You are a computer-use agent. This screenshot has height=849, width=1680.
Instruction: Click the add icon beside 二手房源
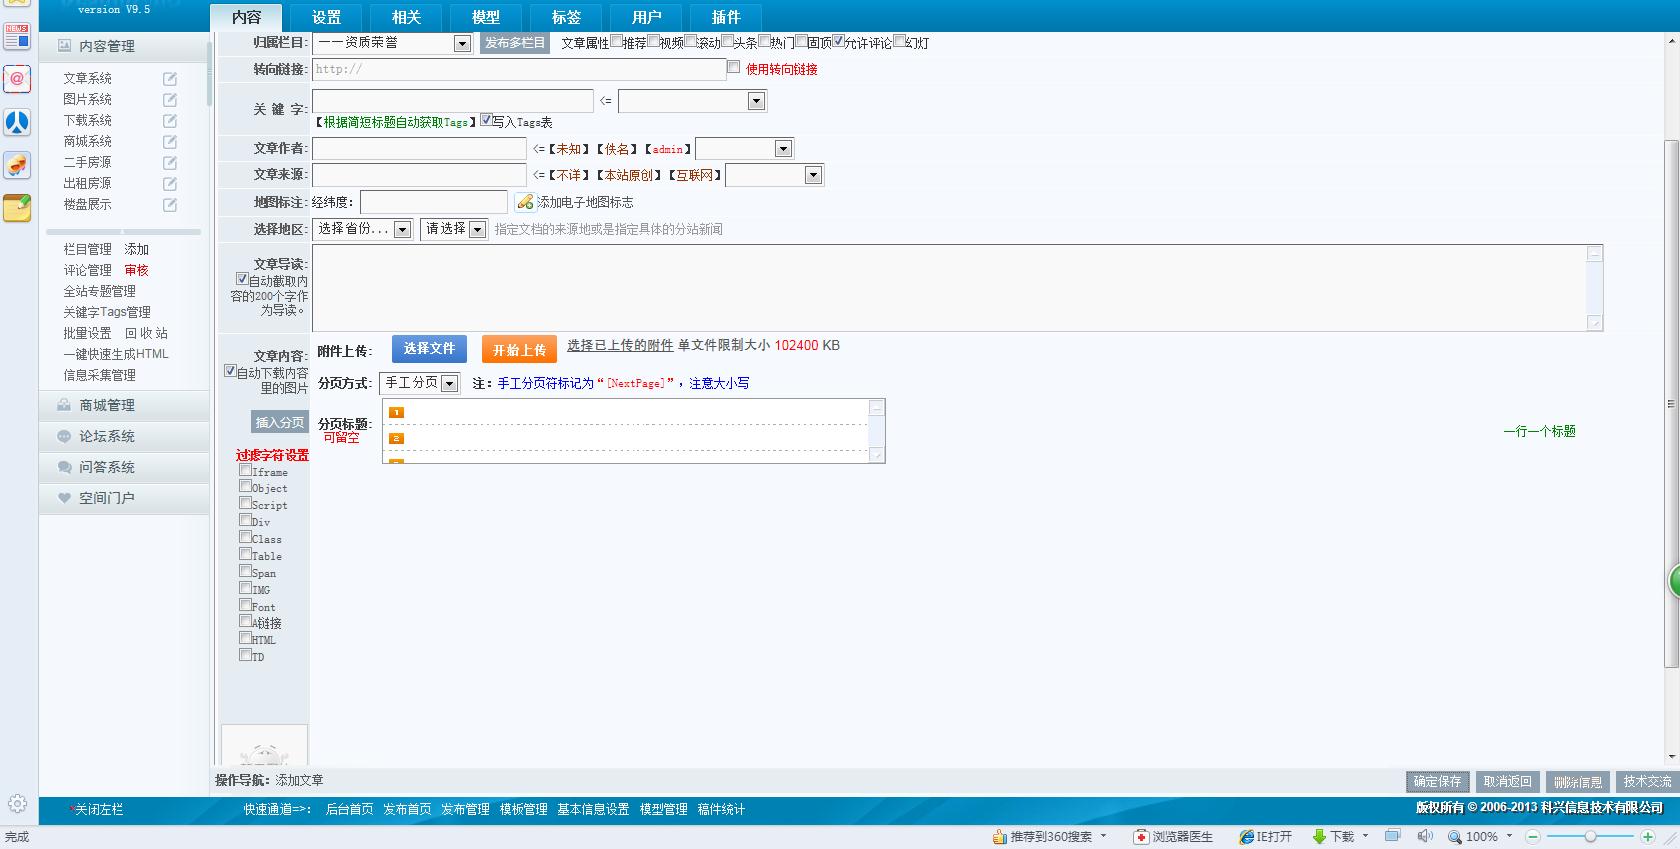click(x=170, y=162)
